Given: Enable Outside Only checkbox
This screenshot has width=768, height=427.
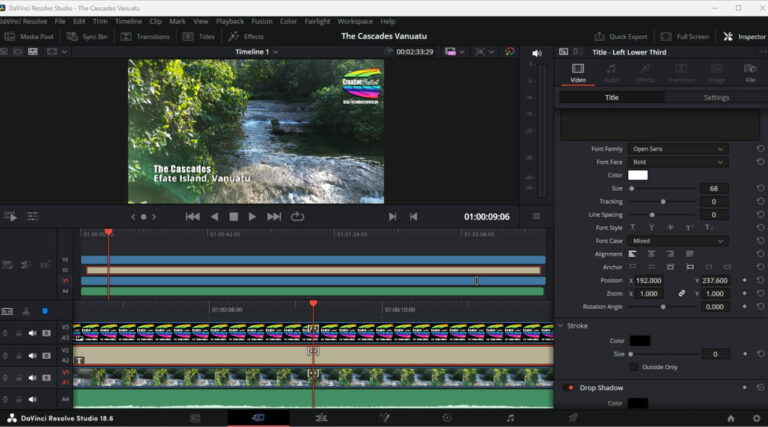Looking at the screenshot, I should click(x=633, y=367).
